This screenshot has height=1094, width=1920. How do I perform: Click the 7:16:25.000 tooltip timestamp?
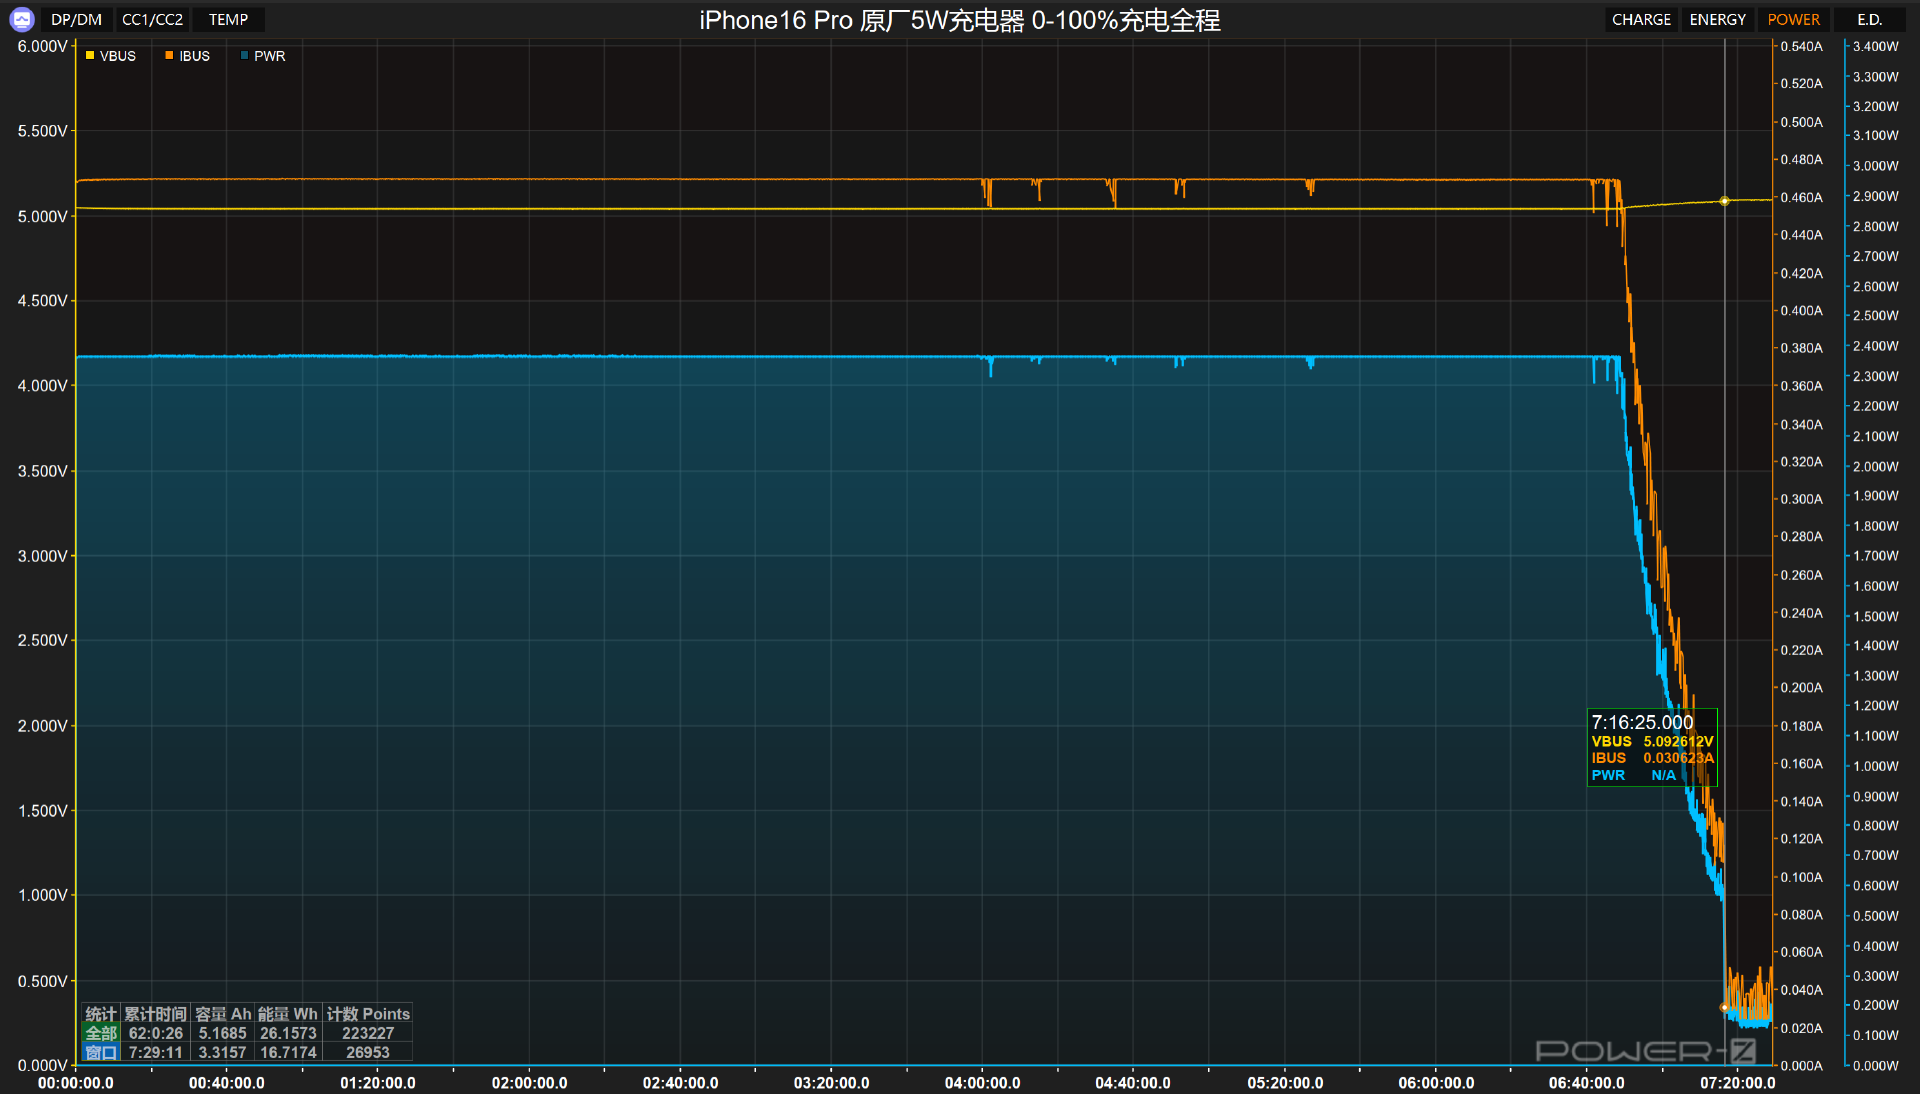pyautogui.click(x=1642, y=722)
